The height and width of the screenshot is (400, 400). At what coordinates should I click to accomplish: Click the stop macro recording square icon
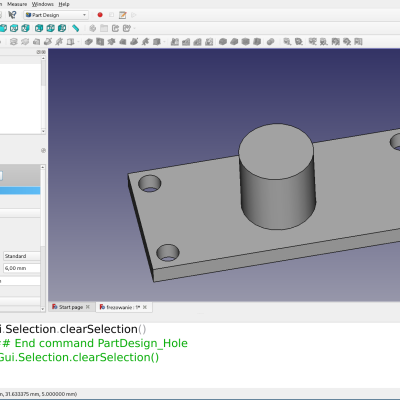point(111,15)
